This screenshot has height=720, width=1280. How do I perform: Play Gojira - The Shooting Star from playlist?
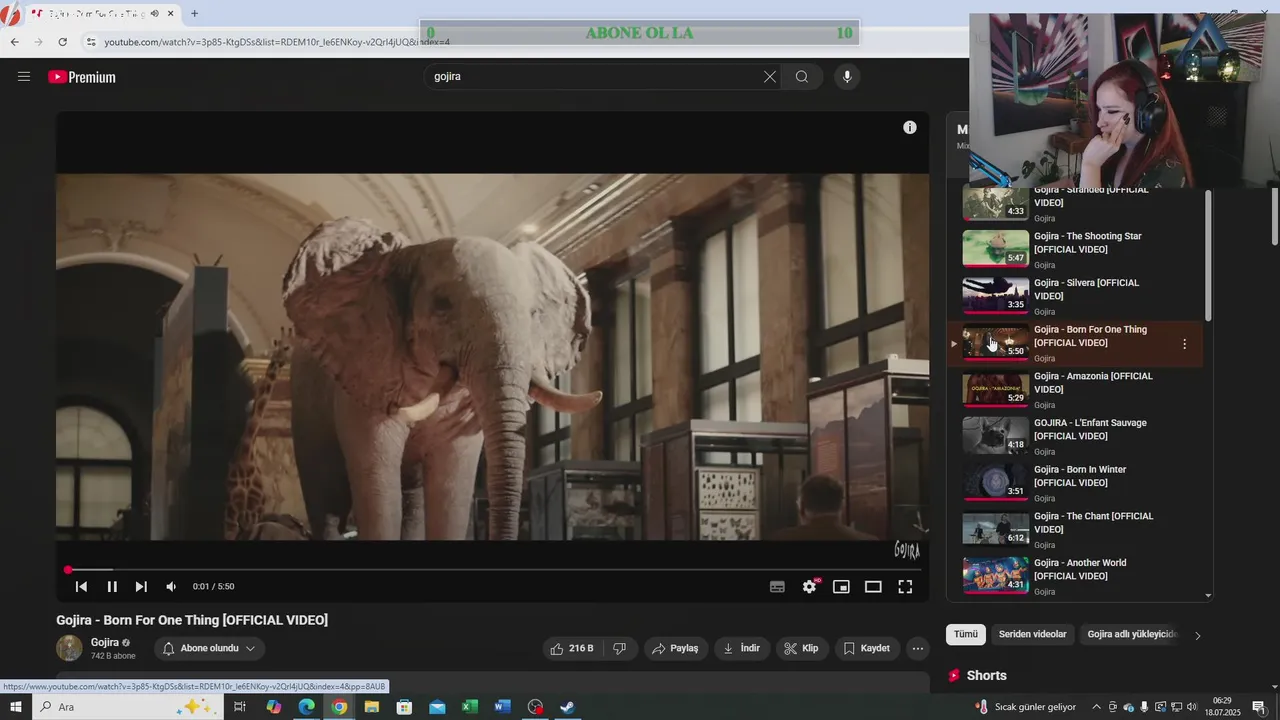click(1075, 250)
